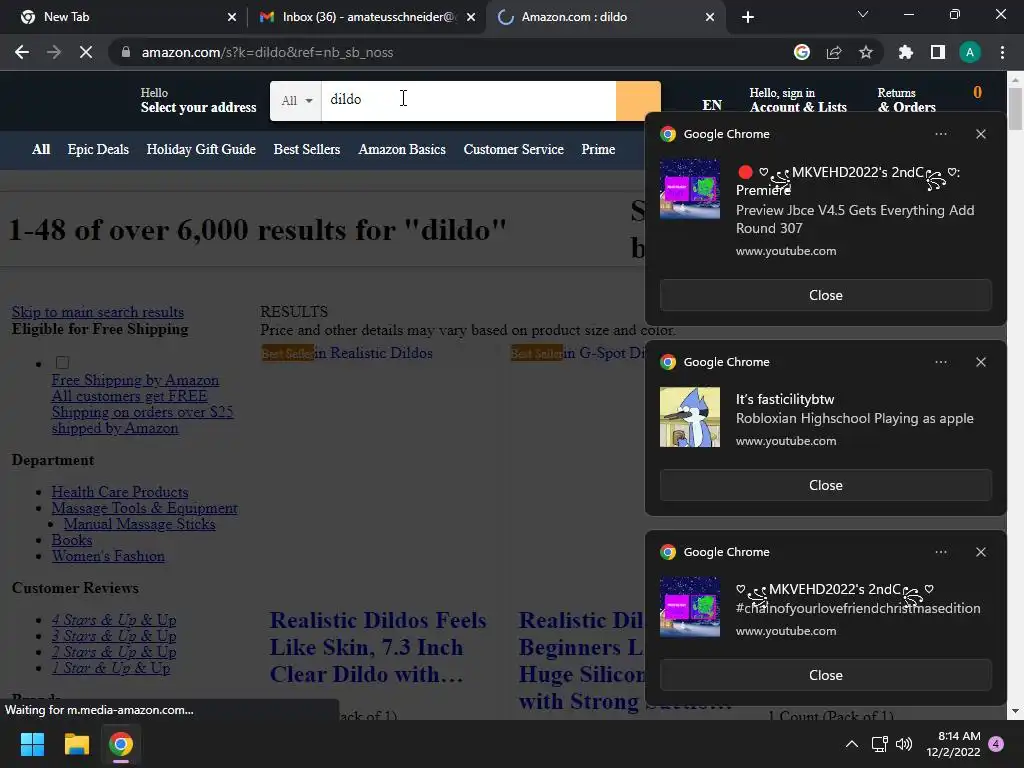Screen dimensions: 1024x768
Task: Filter by 4 Stars & Up
Action: click(114, 620)
